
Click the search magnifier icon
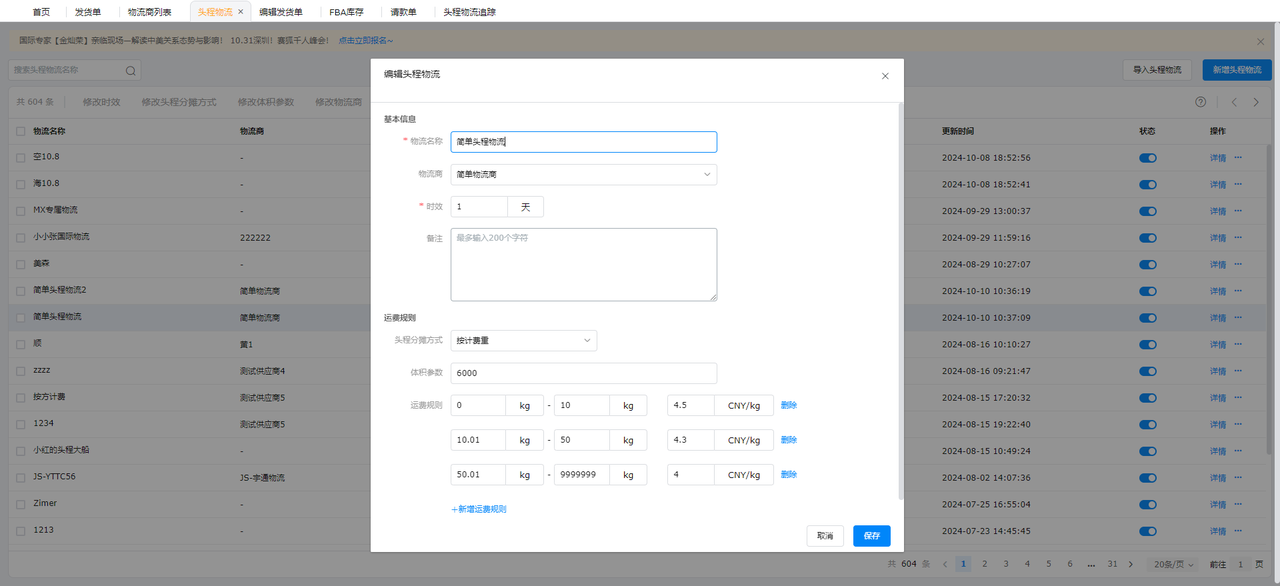click(x=130, y=71)
